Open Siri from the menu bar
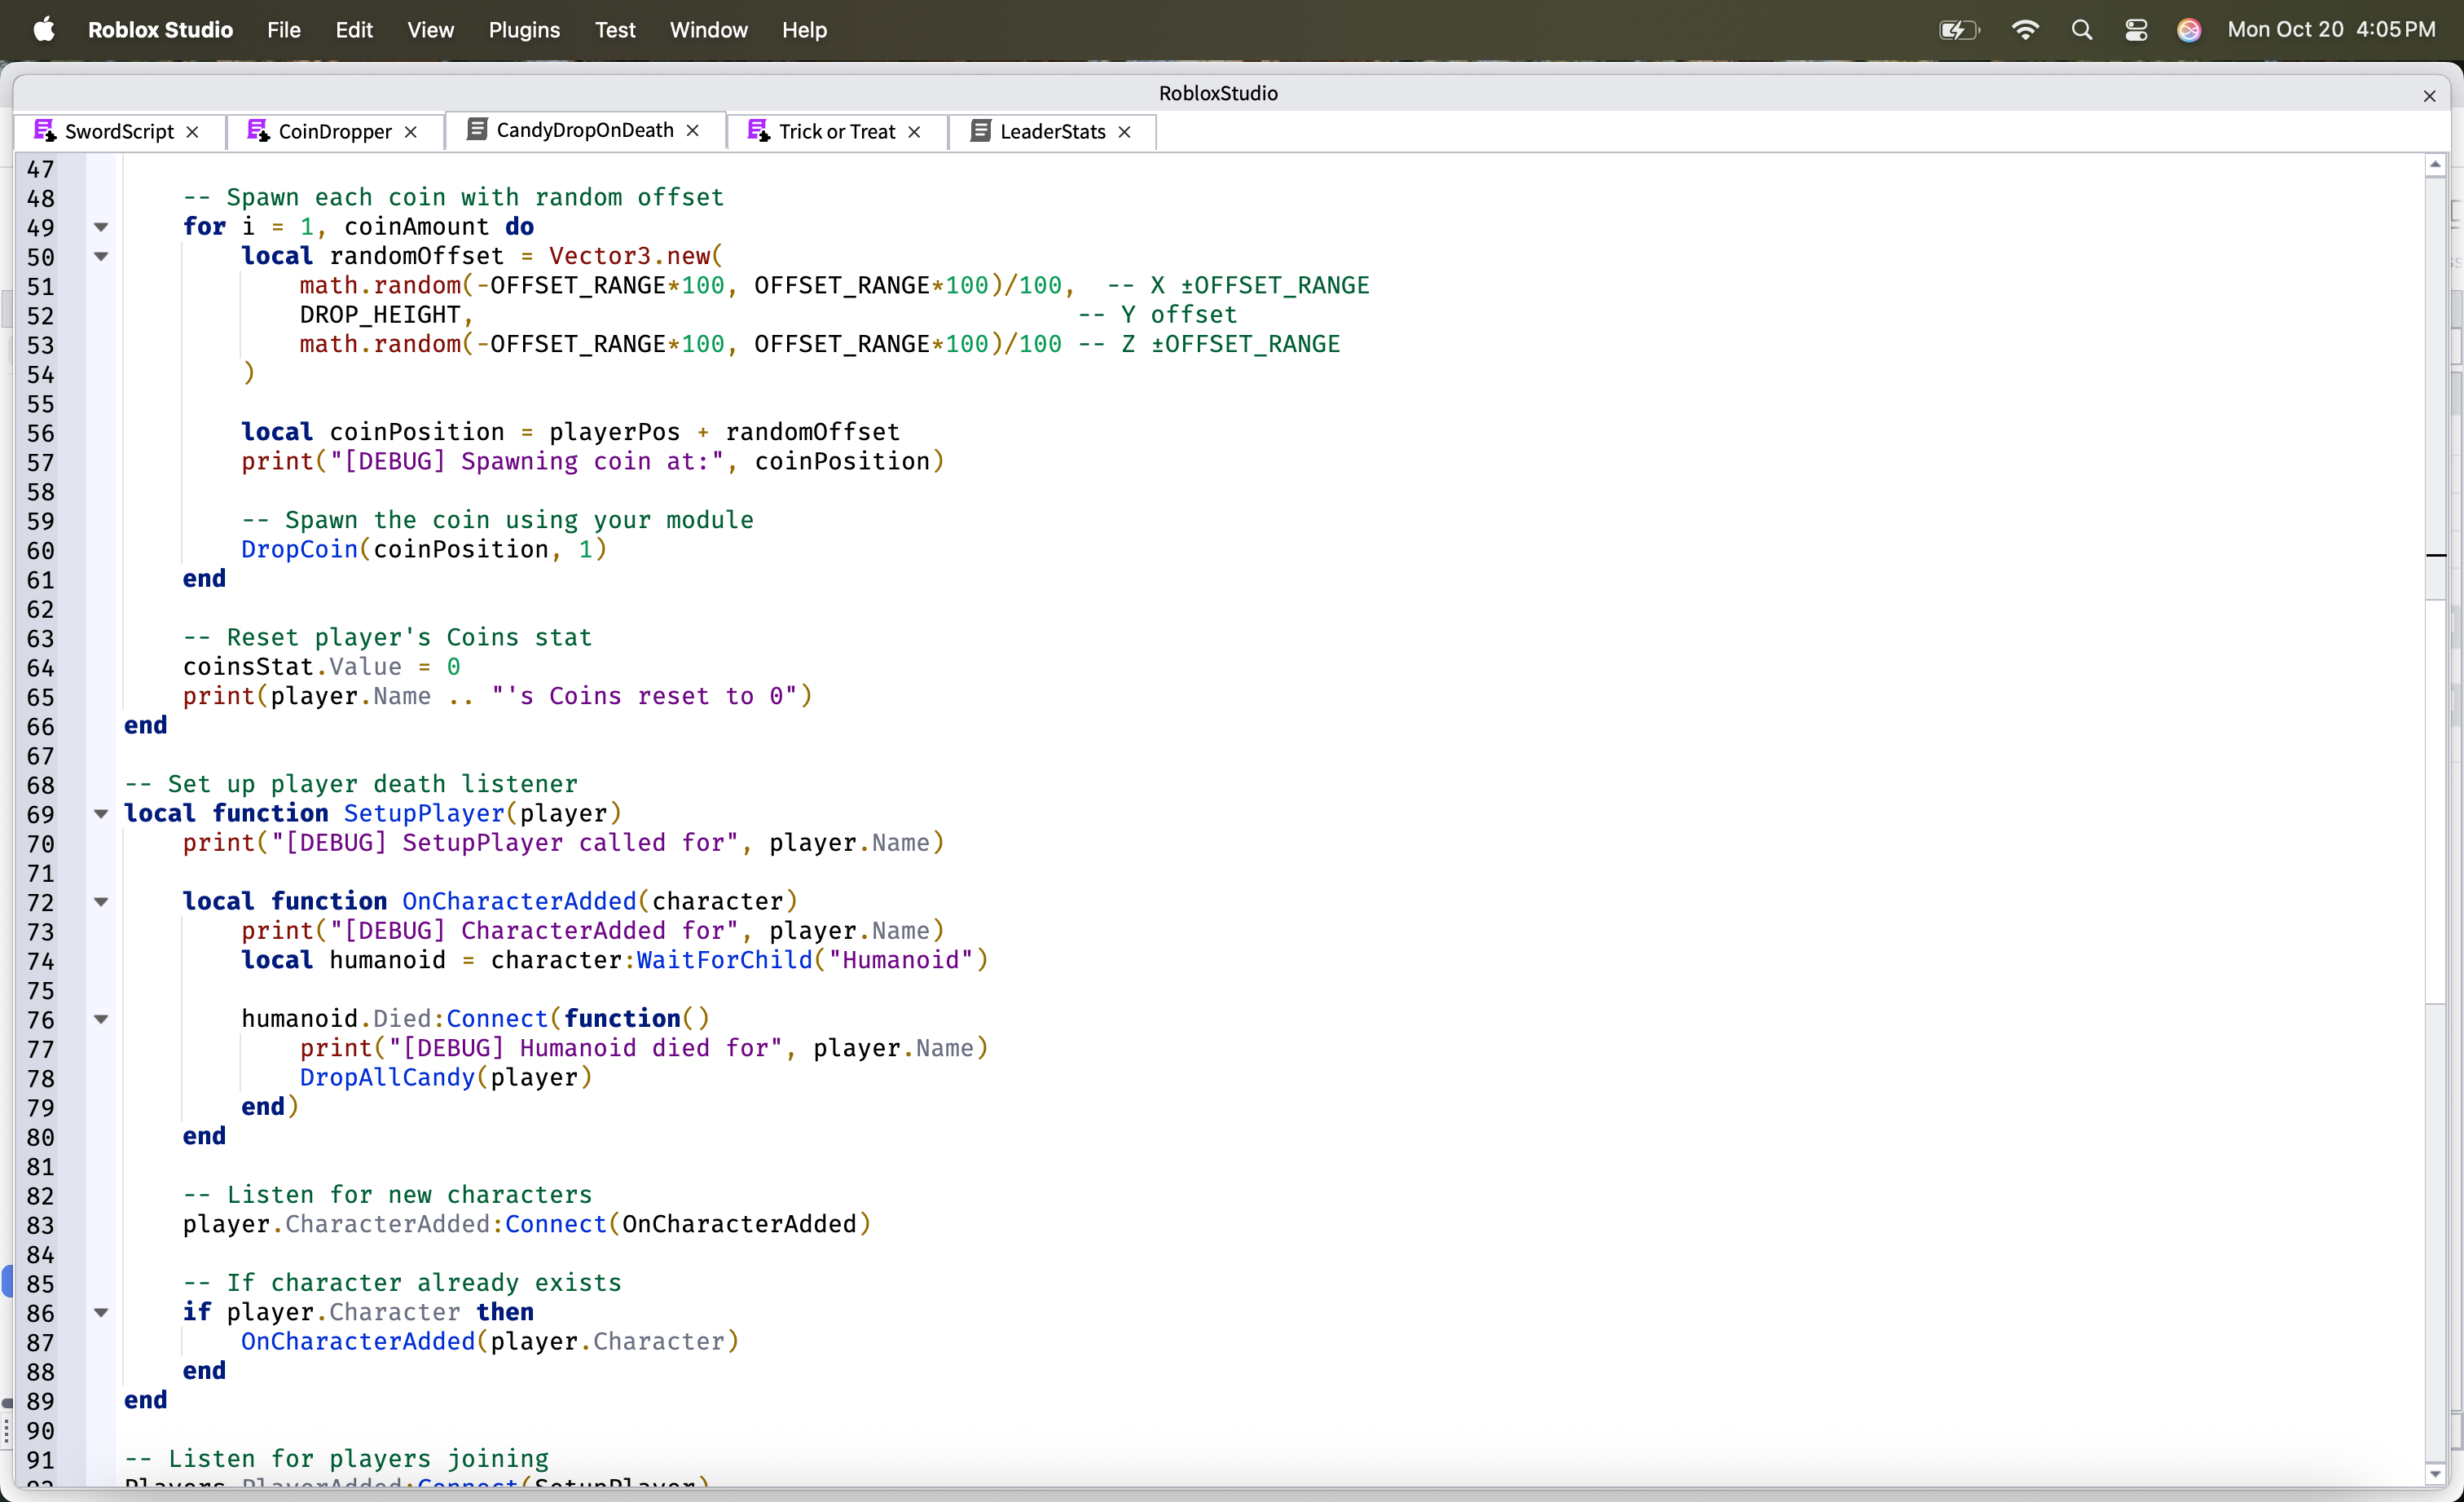The height and width of the screenshot is (1502, 2464). coord(2189,30)
